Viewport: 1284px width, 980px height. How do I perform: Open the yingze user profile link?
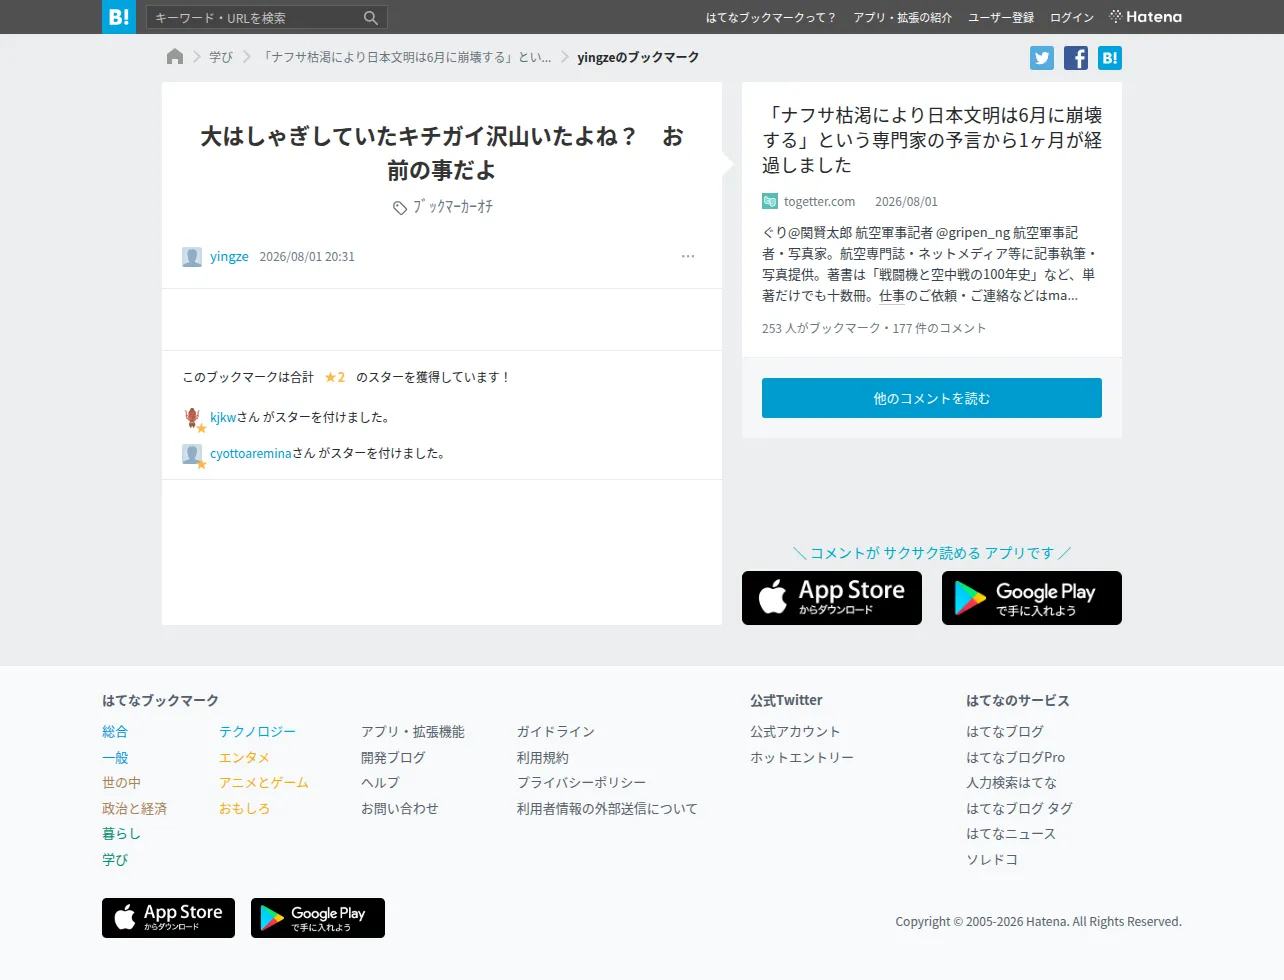pyautogui.click(x=229, y=256)
